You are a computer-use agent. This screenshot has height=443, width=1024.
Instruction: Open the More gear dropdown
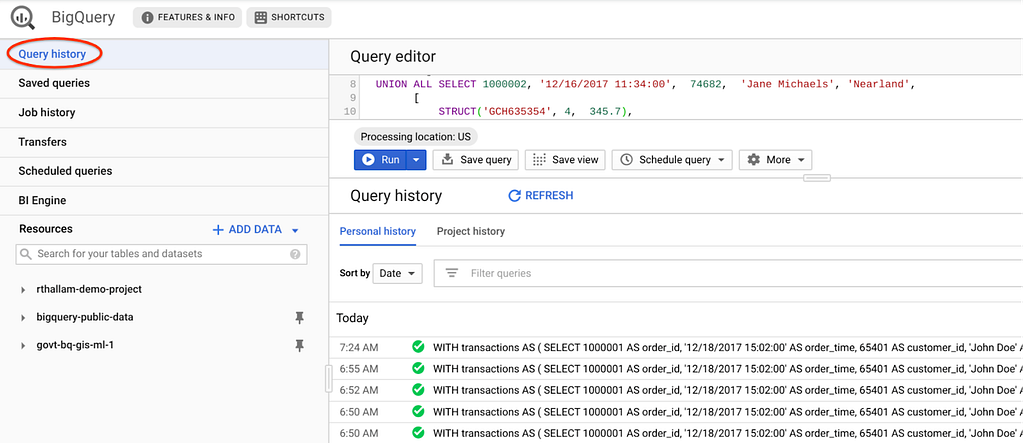coord(775,159)
